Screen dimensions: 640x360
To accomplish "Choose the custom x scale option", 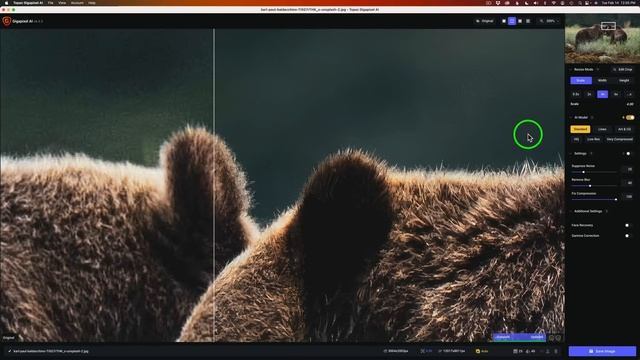I will click(629, 94).
